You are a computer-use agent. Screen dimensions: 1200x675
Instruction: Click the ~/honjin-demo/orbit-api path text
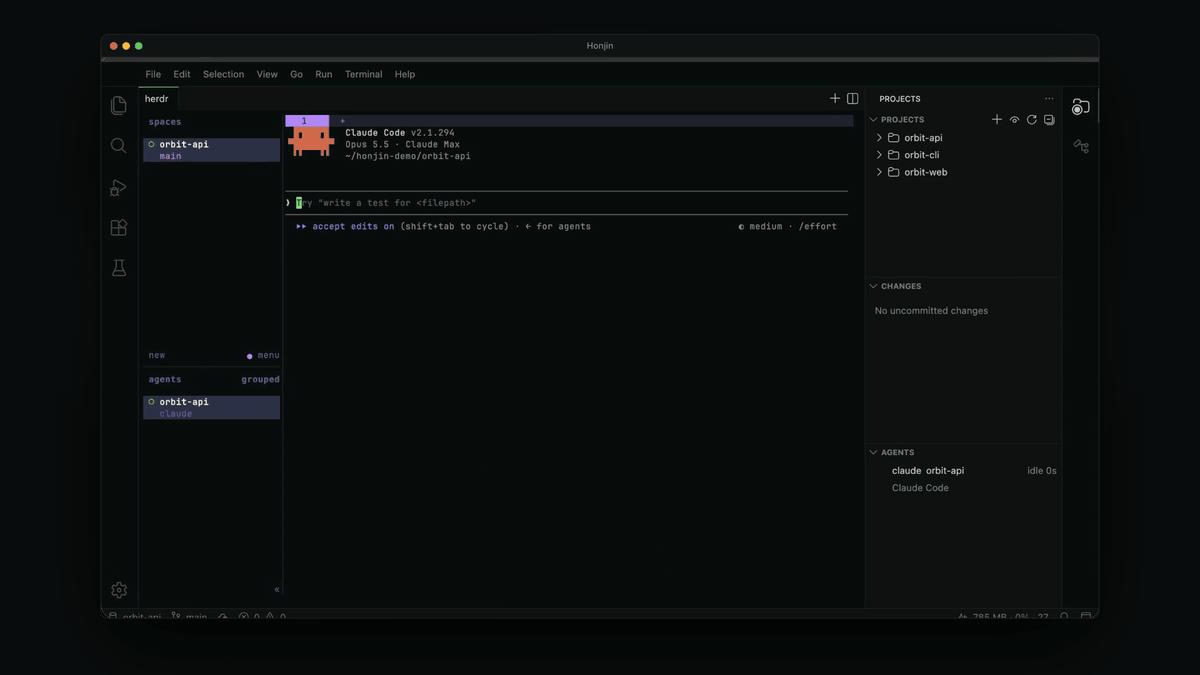click(408, 156)
